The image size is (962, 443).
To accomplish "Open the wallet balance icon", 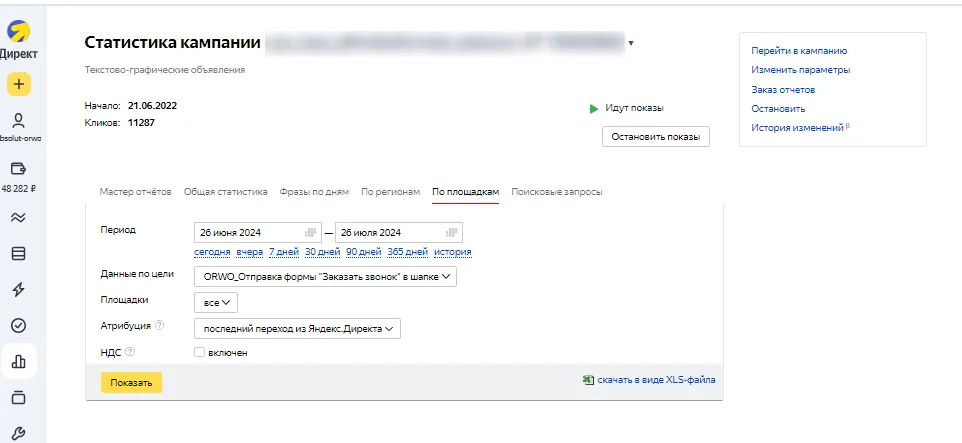I will point(19,168).
